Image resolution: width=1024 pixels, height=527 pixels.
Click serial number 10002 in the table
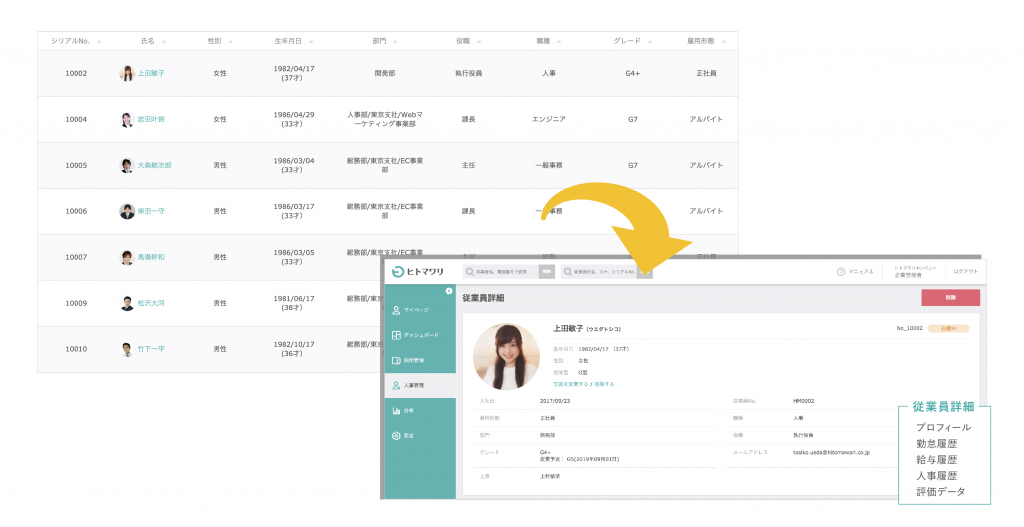[76, 74]
